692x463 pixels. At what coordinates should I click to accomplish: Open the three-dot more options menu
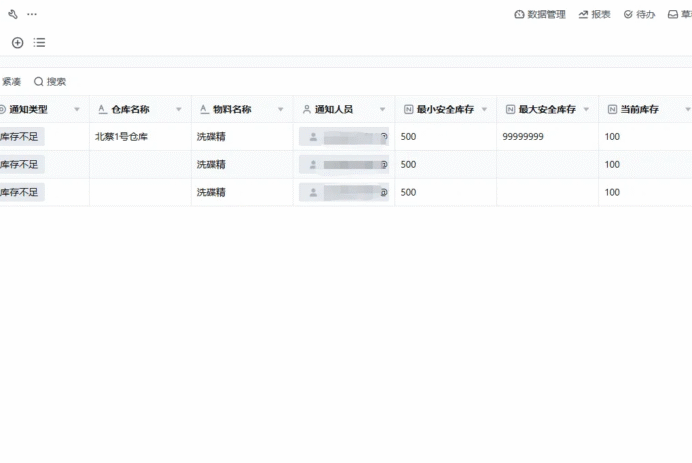point(32,14)
